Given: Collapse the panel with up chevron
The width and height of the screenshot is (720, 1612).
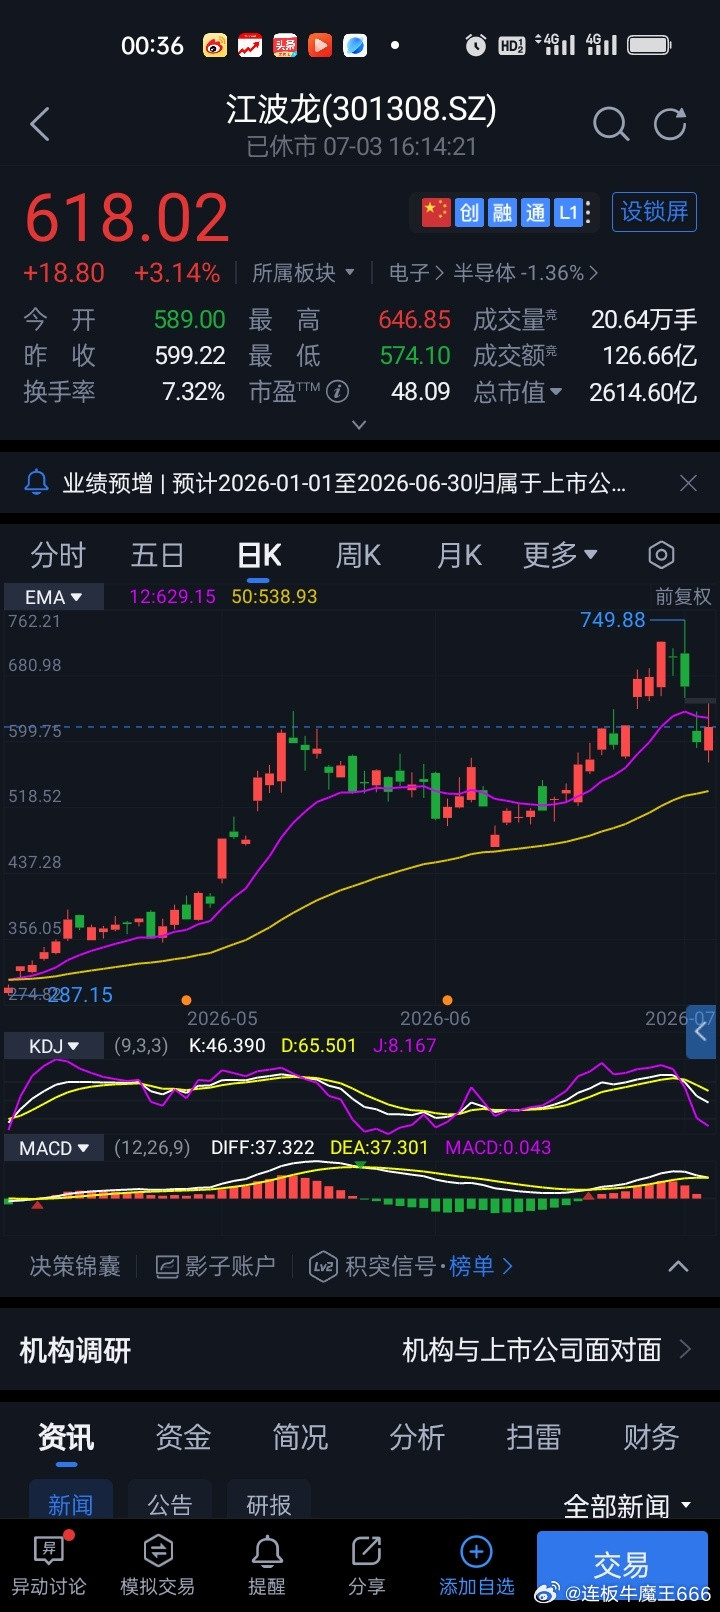Looking at the screenshot, I should (x=678, y=1266).
